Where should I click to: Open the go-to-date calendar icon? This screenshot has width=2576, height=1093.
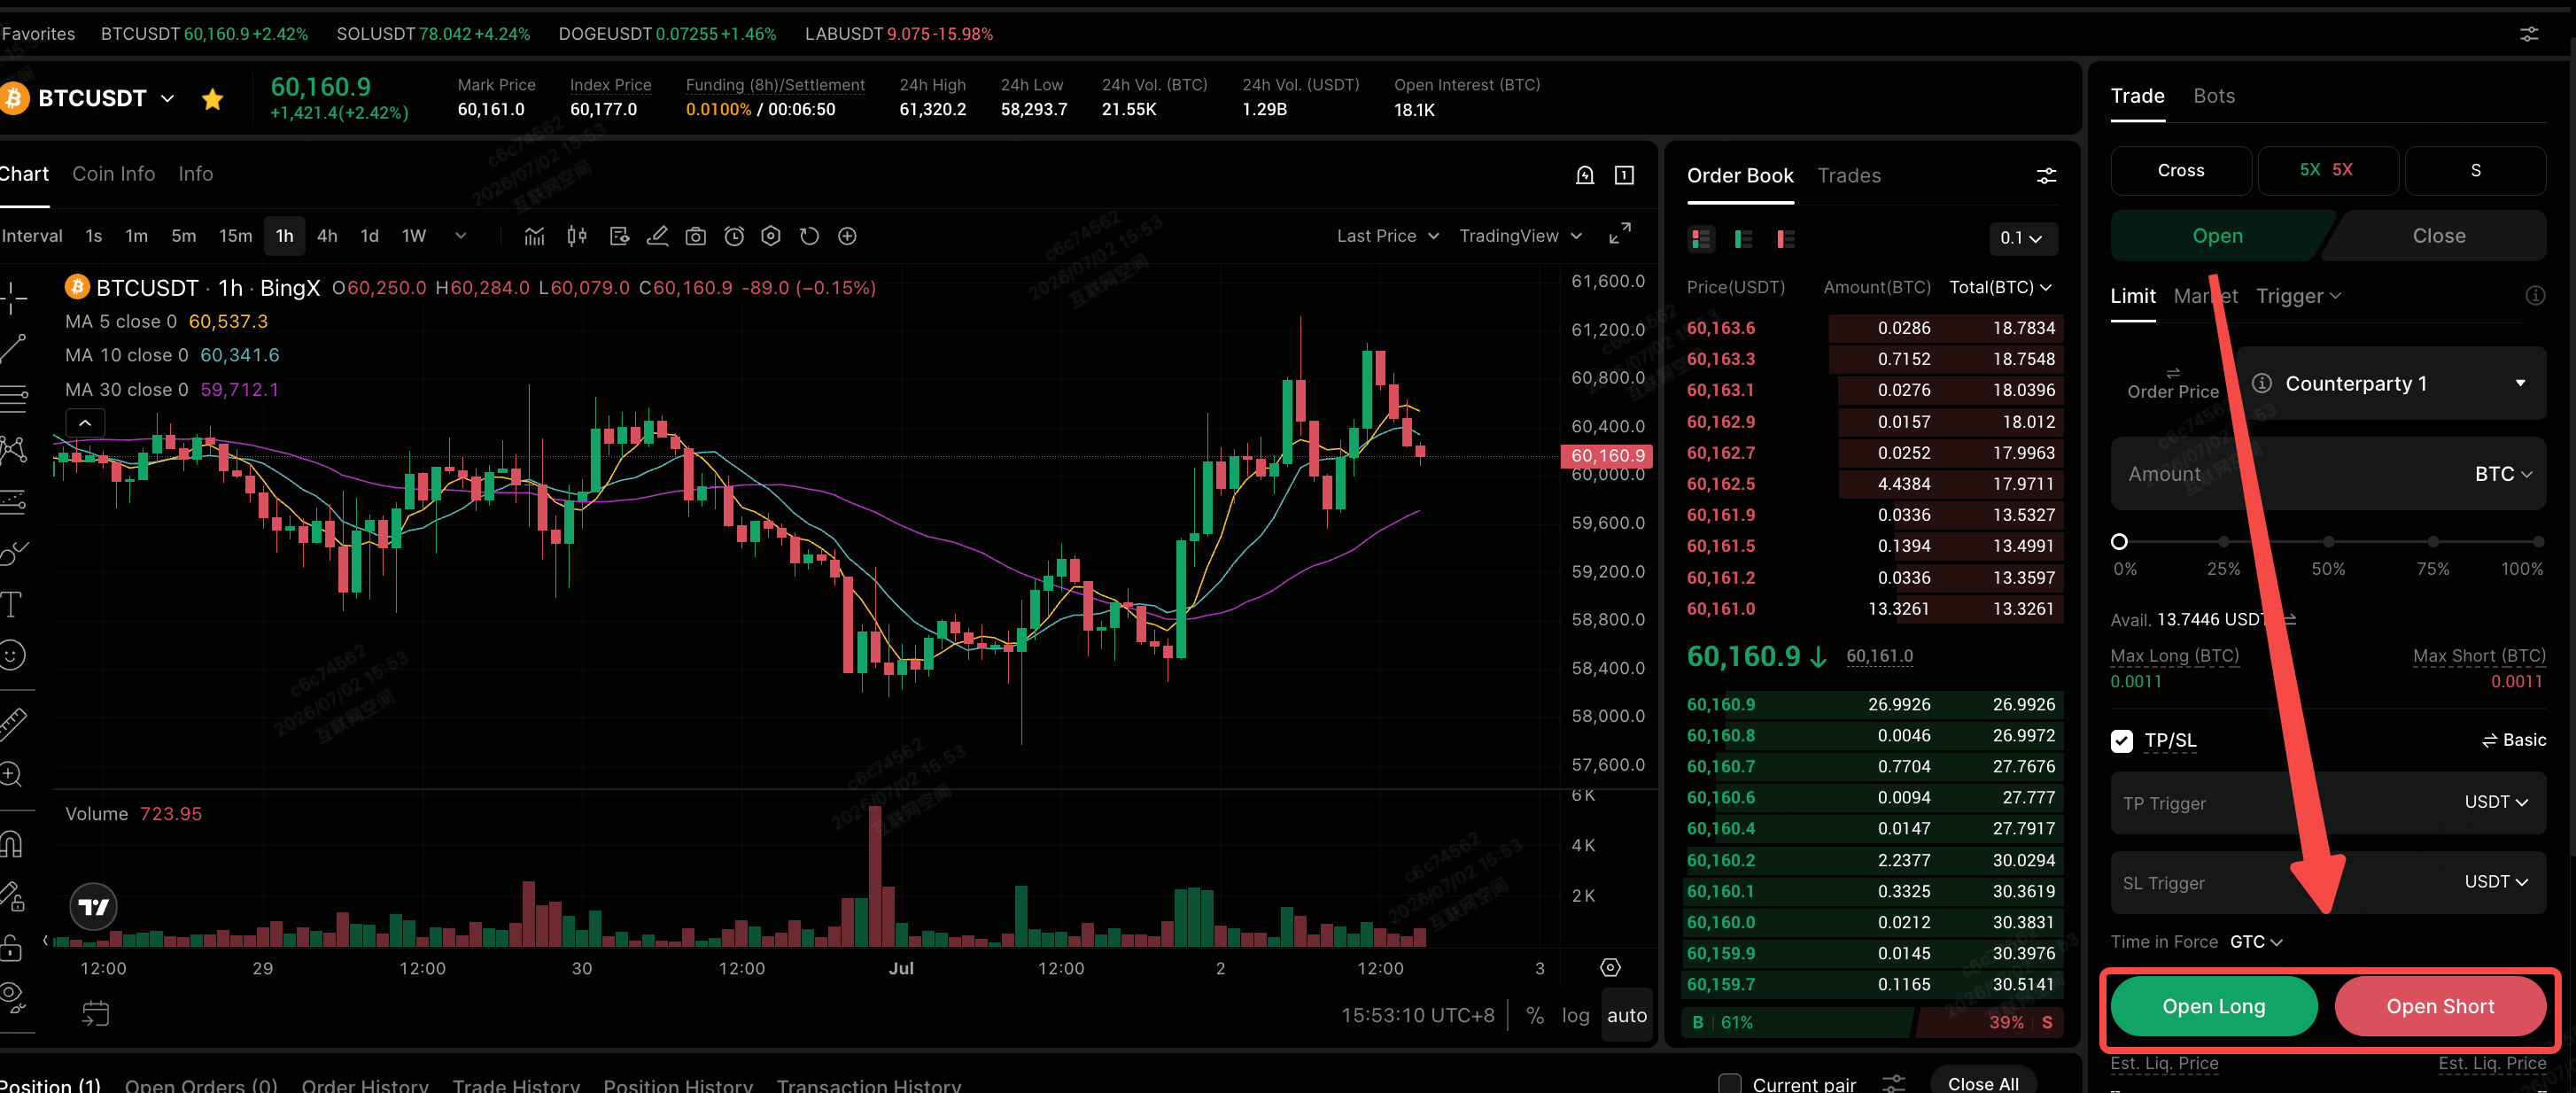[x=95, y=1014]
